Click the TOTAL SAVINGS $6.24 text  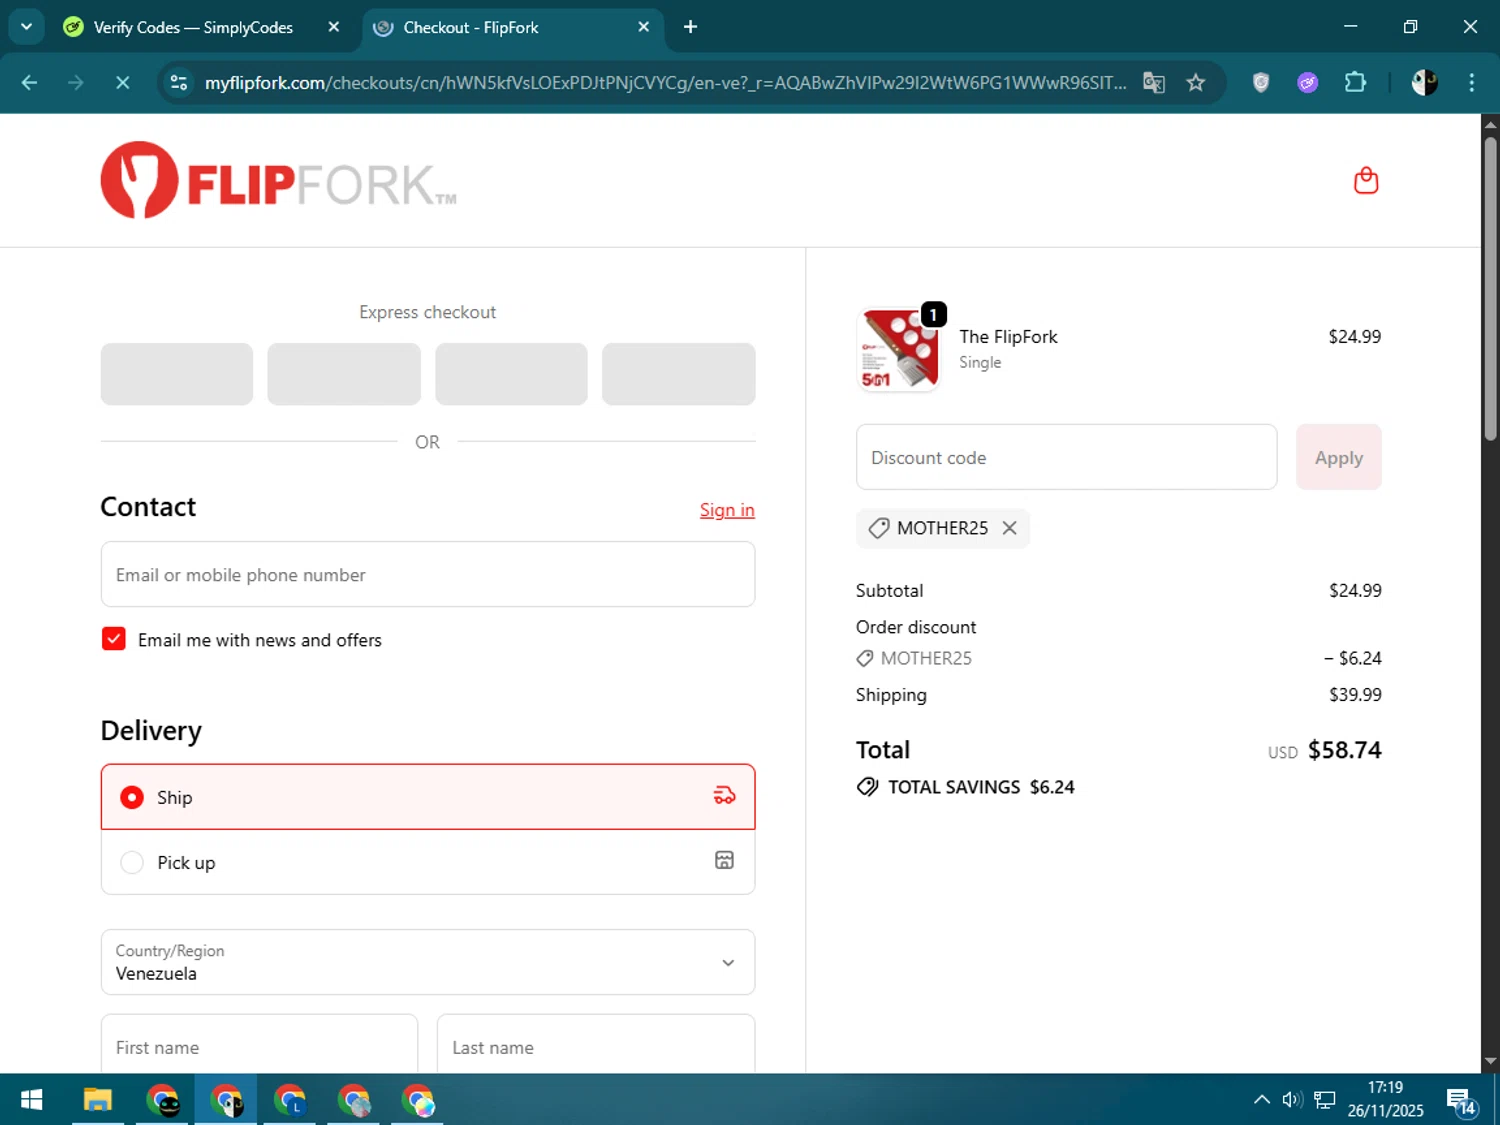981,787
